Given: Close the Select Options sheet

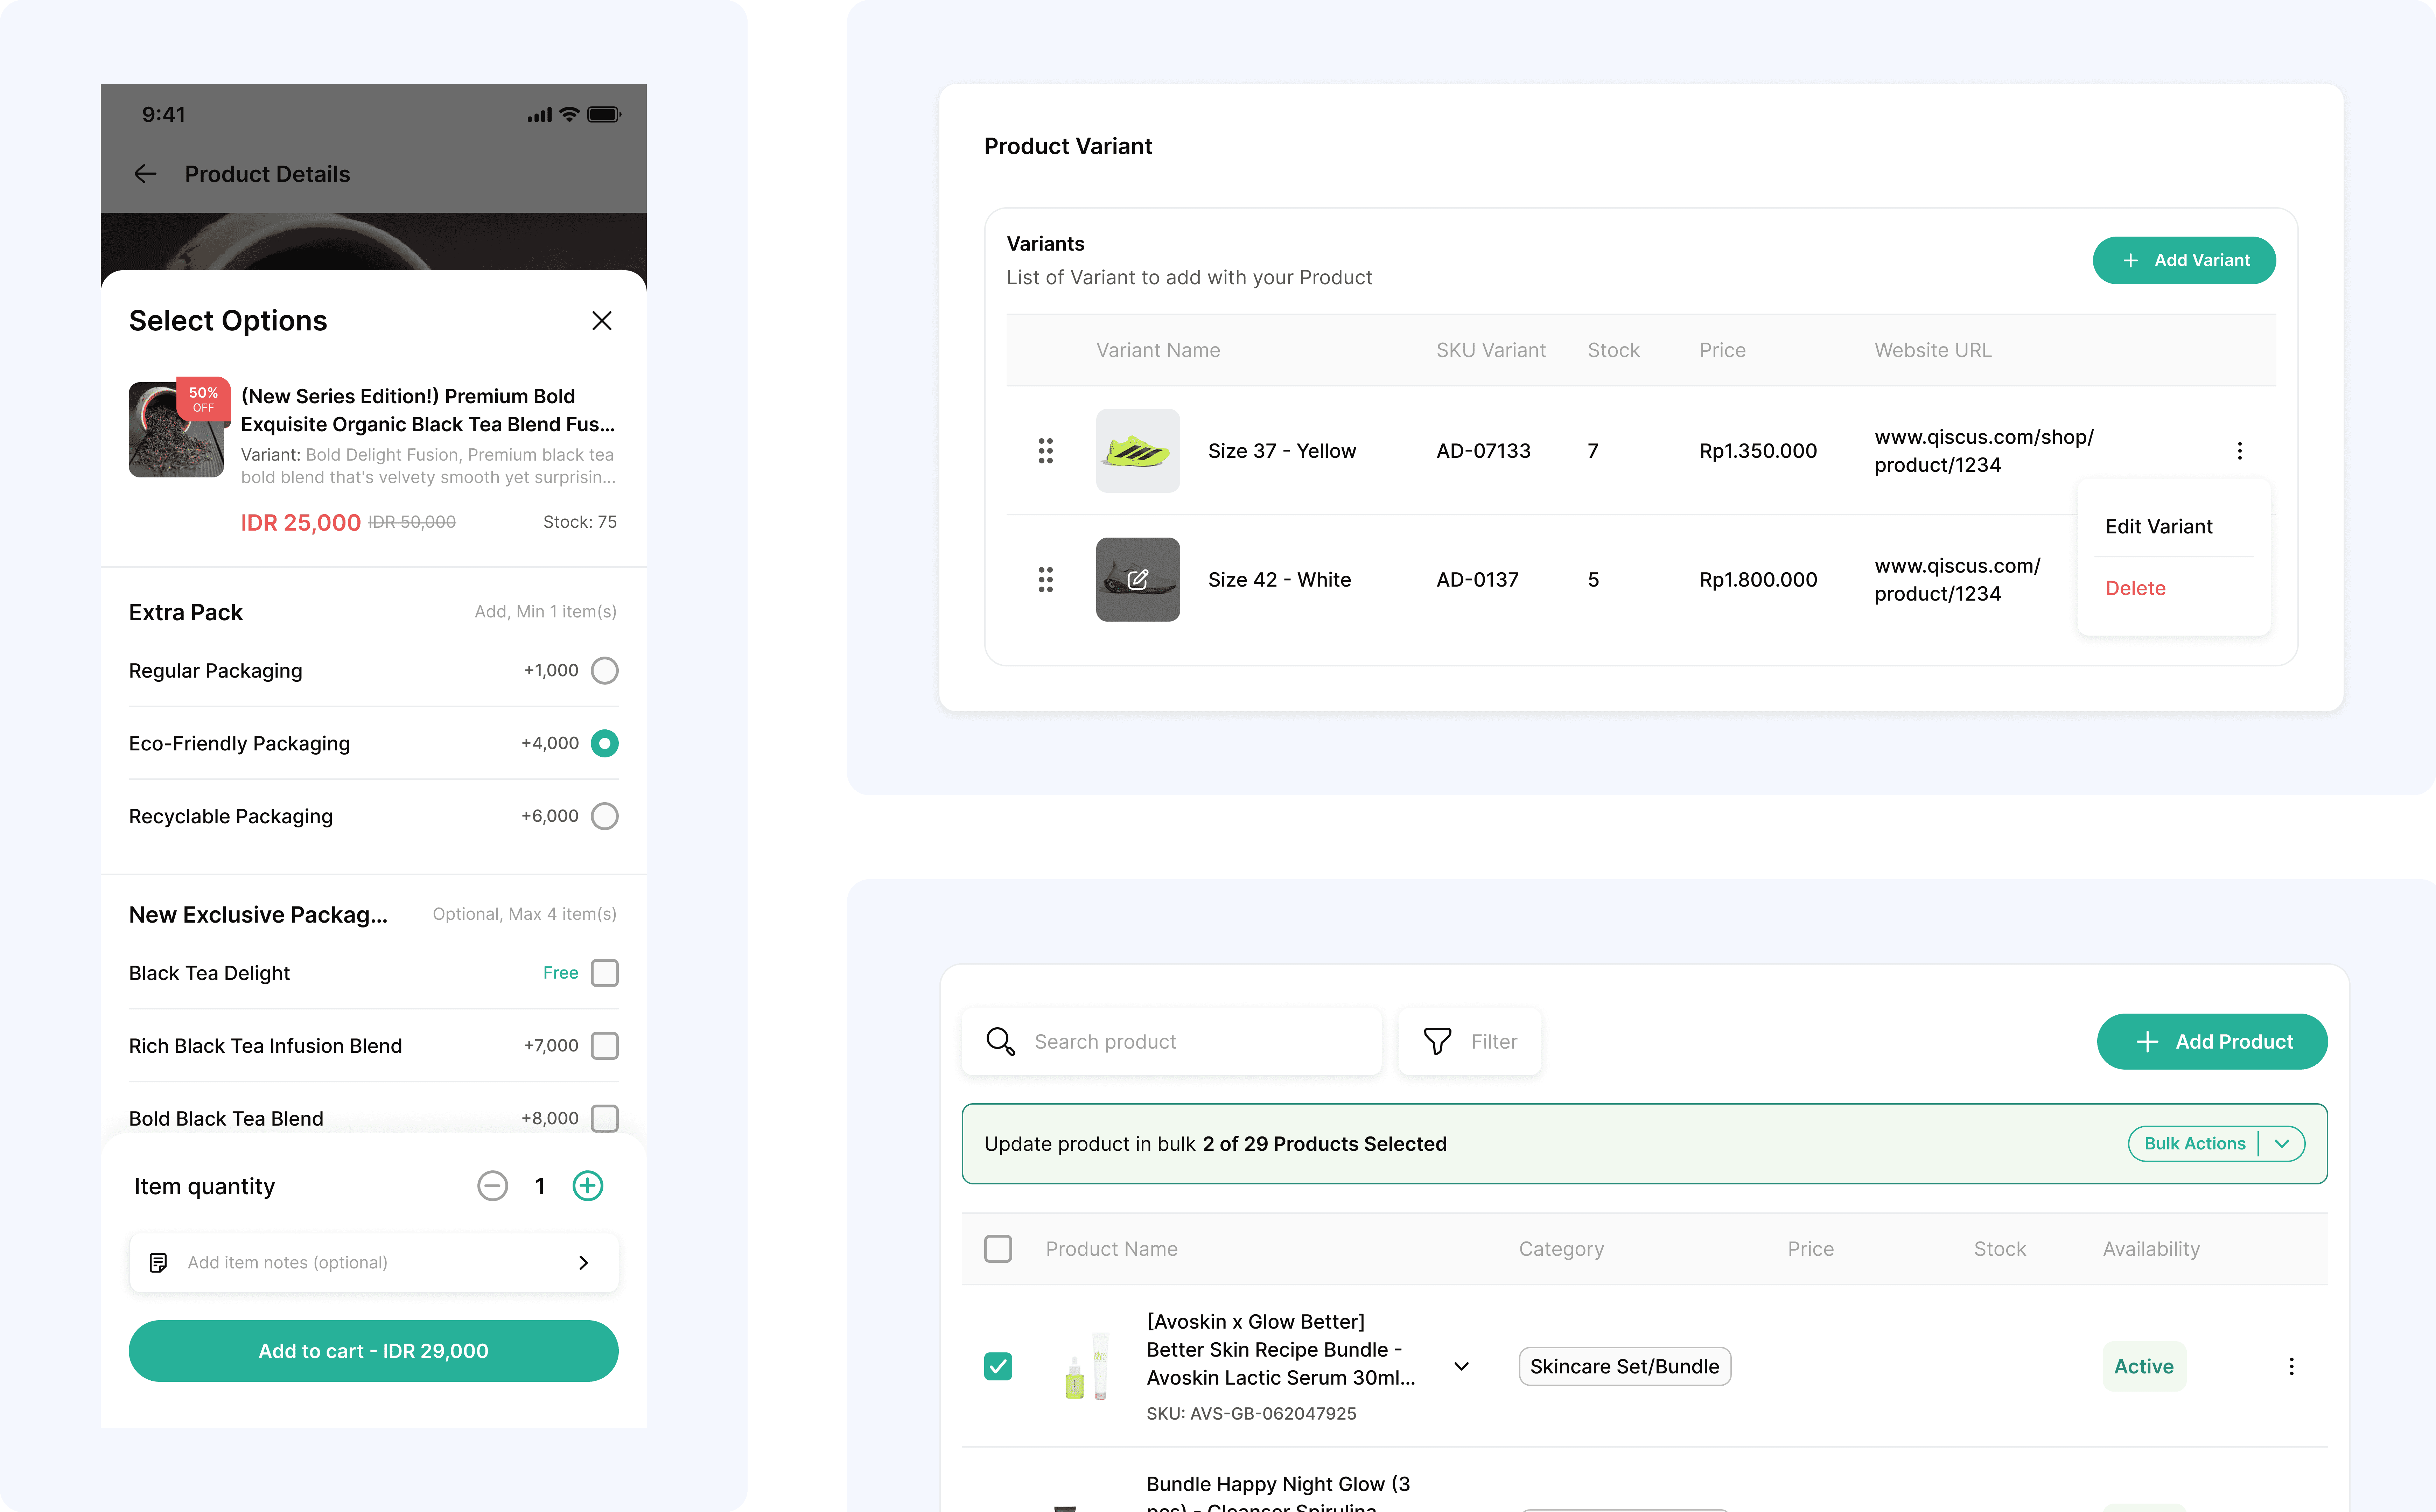Looking at the screenshot, I should click(x=601, y=321).
